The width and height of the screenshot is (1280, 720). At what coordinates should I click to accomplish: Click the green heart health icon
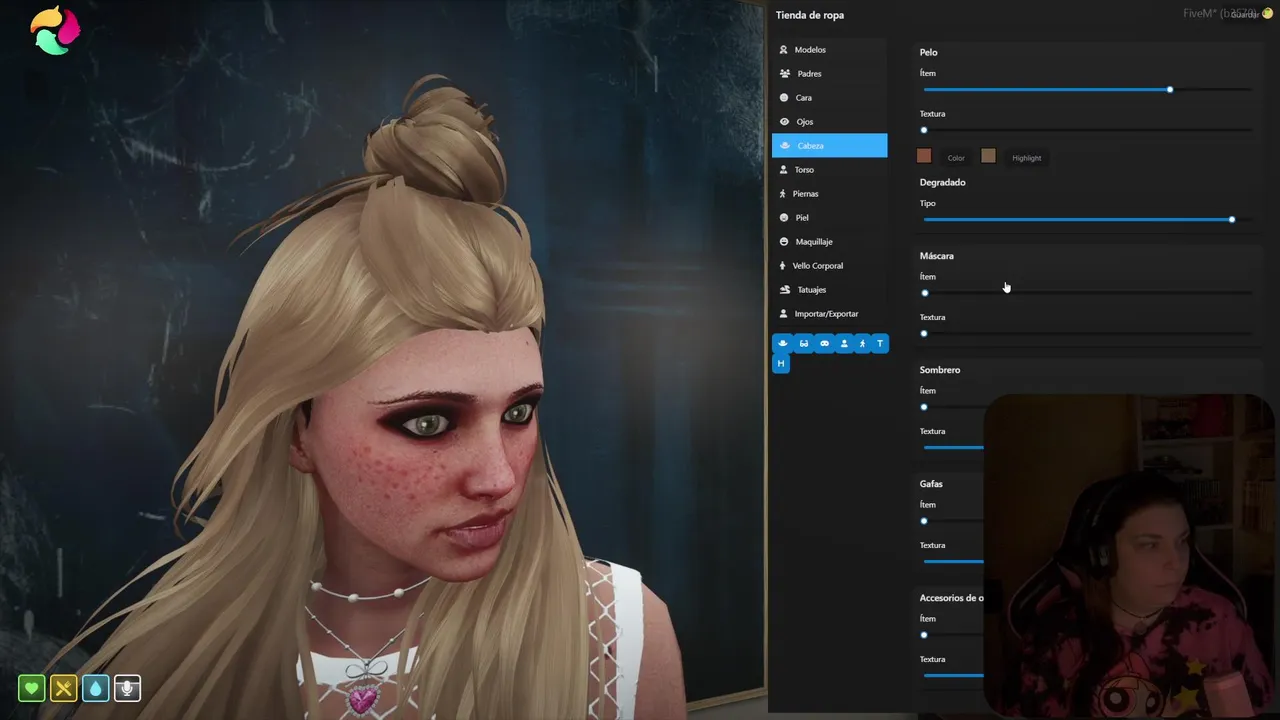(x=32, y=688)
